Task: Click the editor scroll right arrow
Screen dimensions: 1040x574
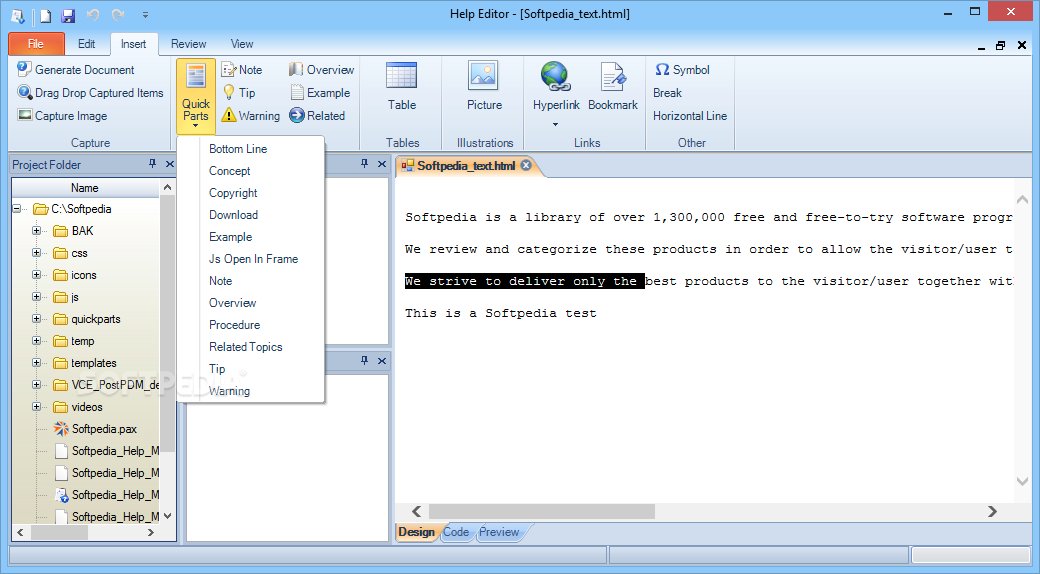Action: 992,512
